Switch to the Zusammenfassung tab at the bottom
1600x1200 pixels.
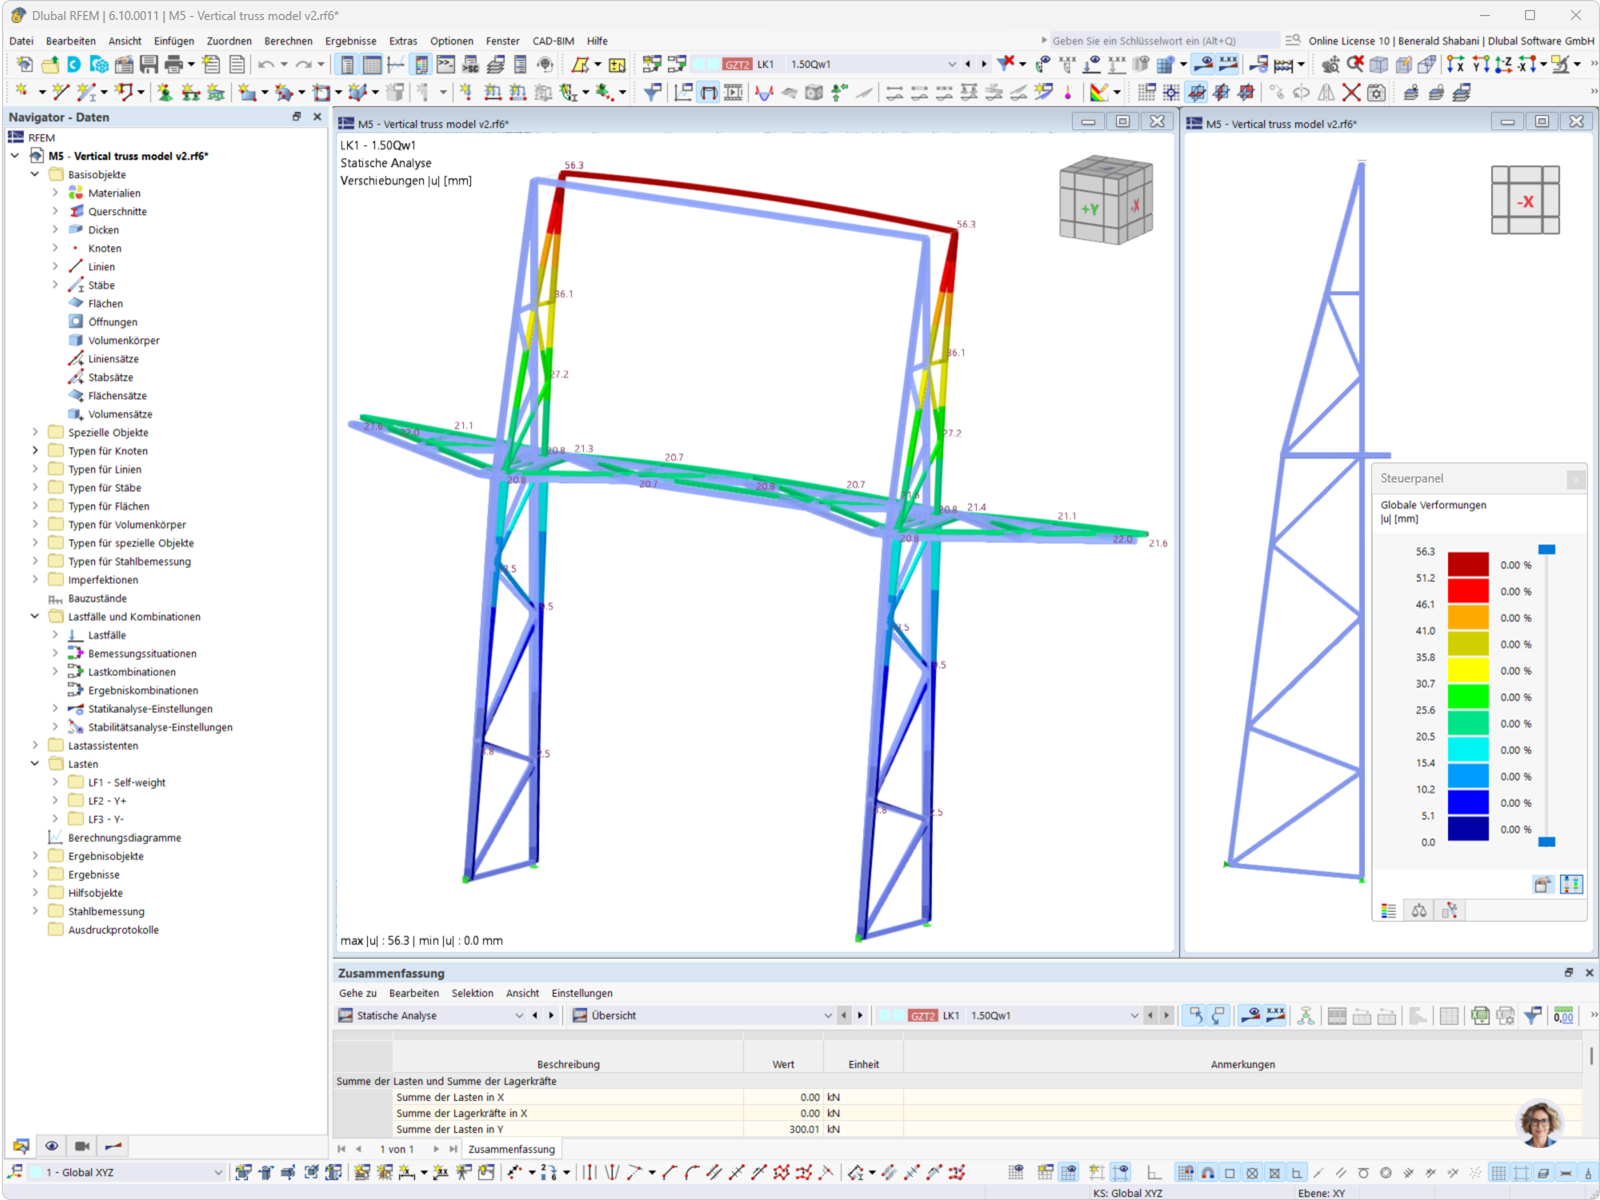[511, 1148]
